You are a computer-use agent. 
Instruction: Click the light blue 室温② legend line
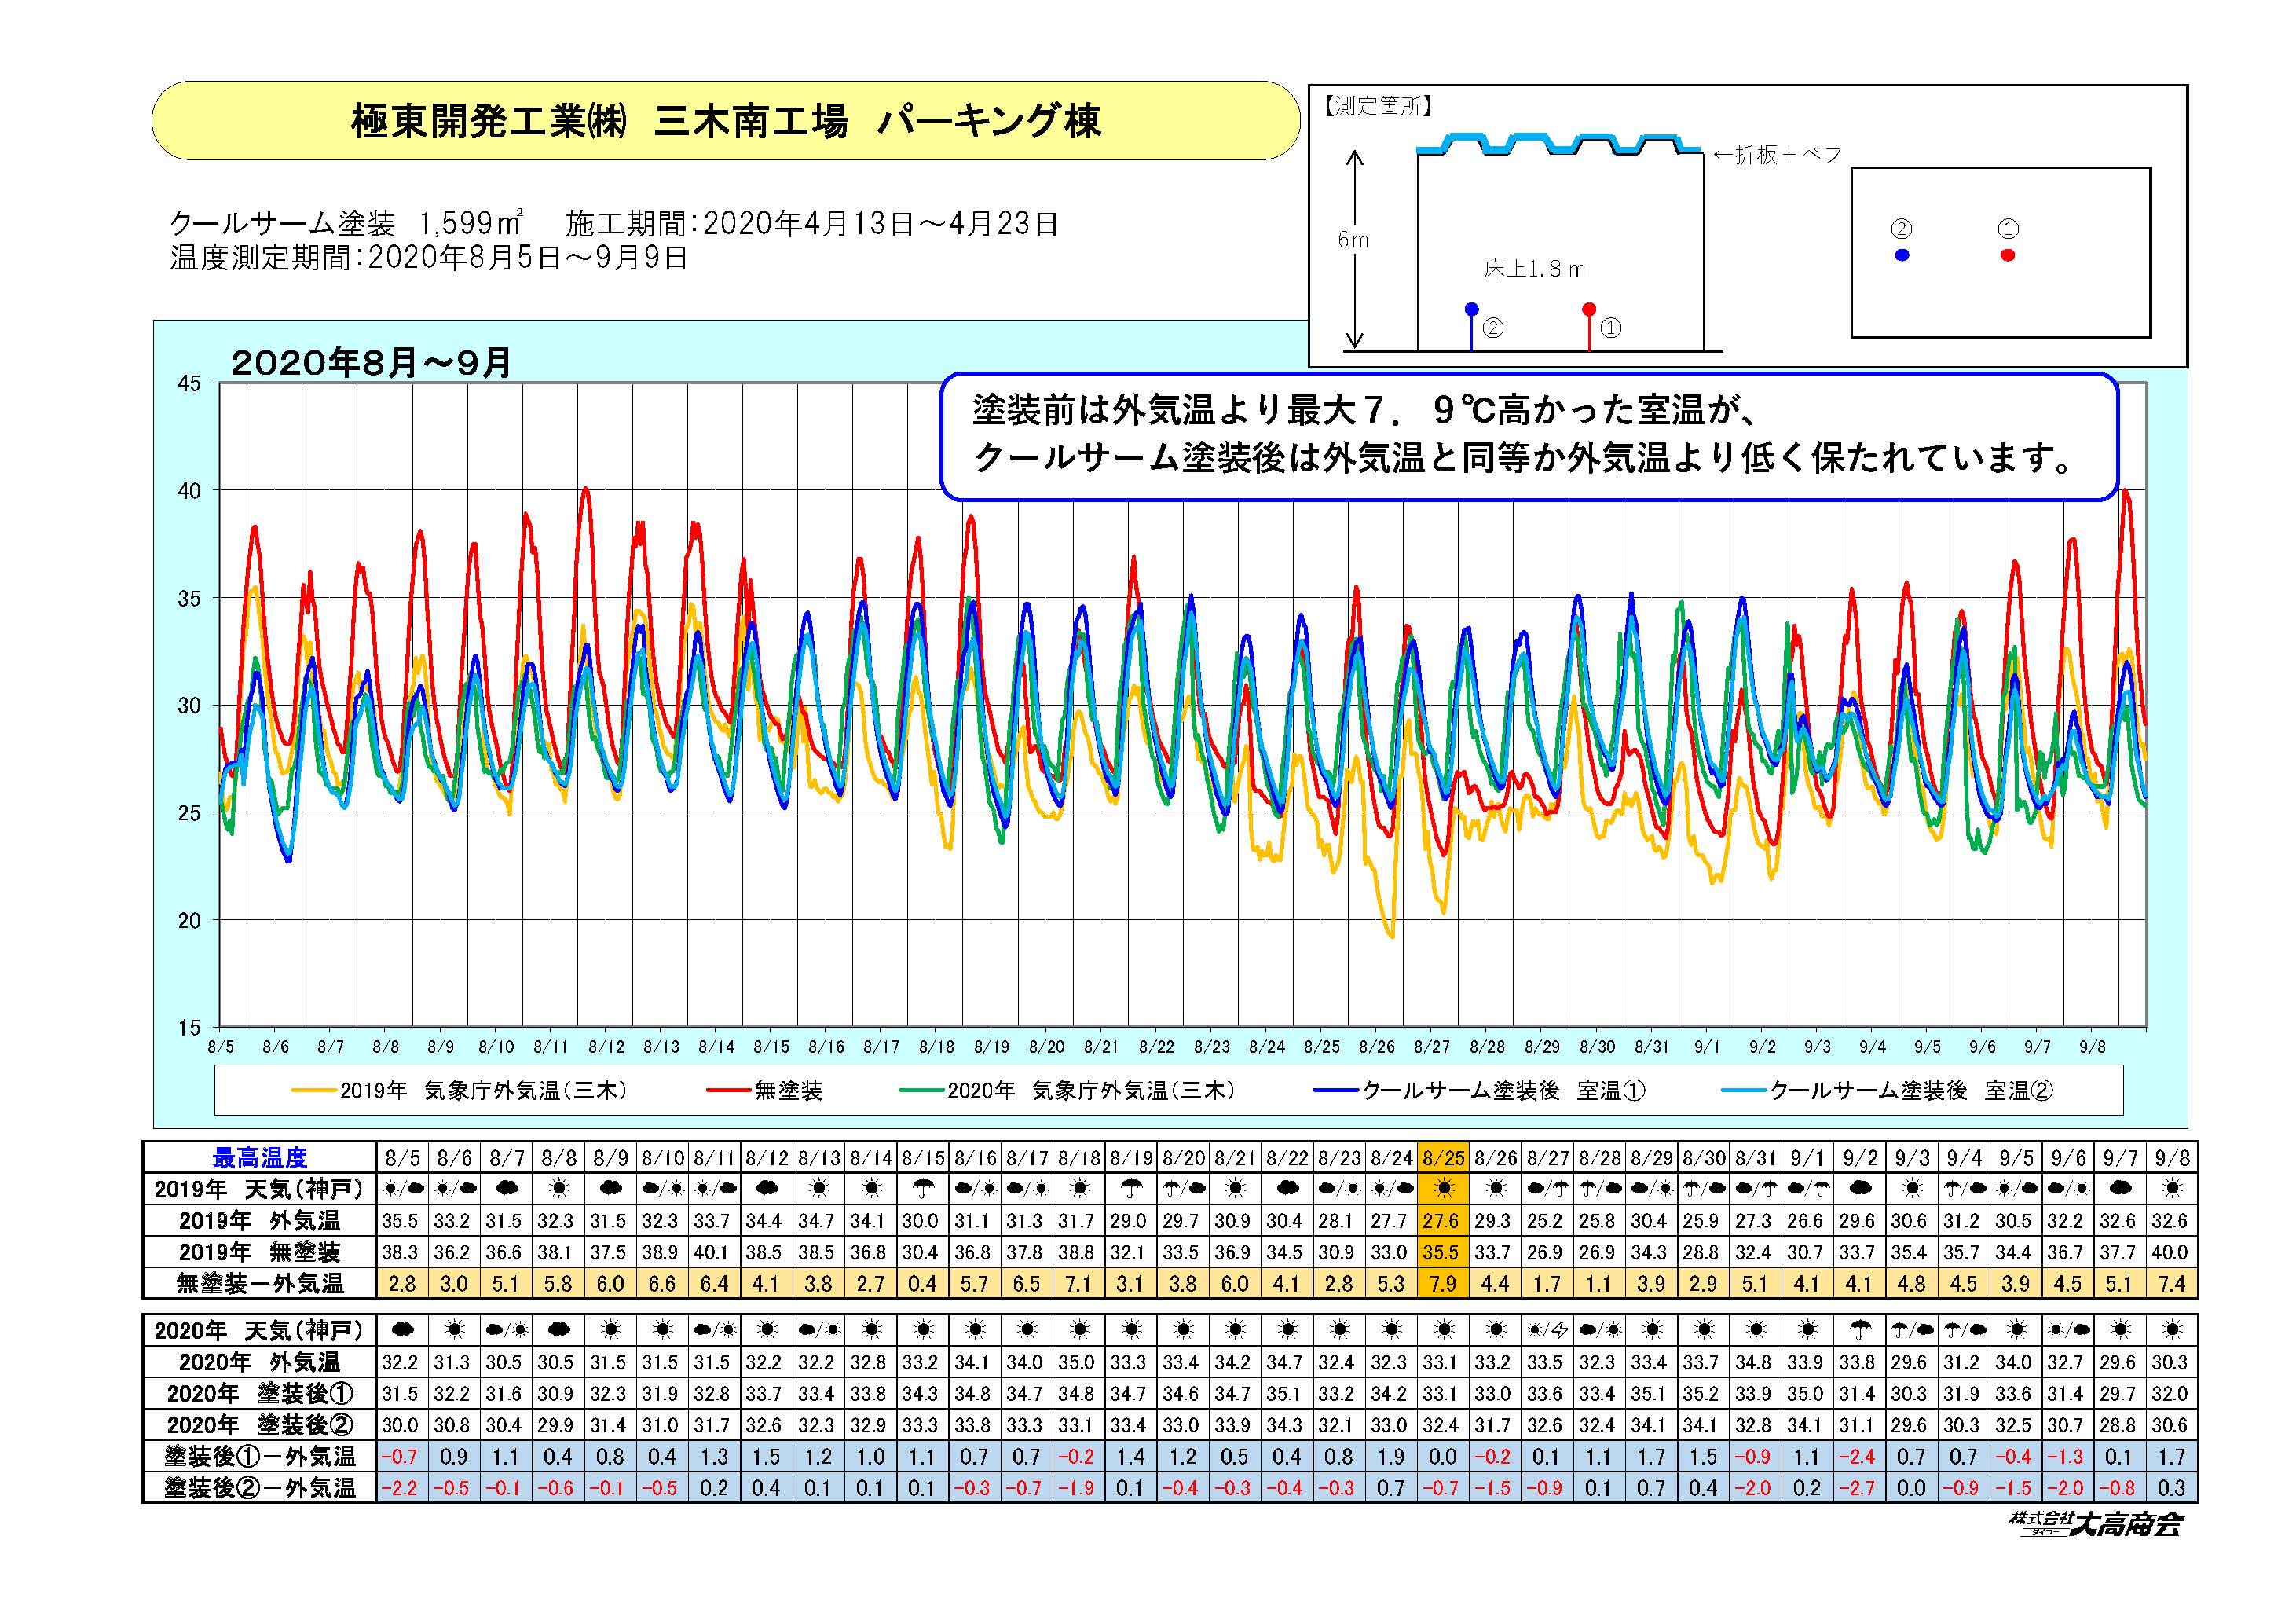(x=1745, y=1090)
